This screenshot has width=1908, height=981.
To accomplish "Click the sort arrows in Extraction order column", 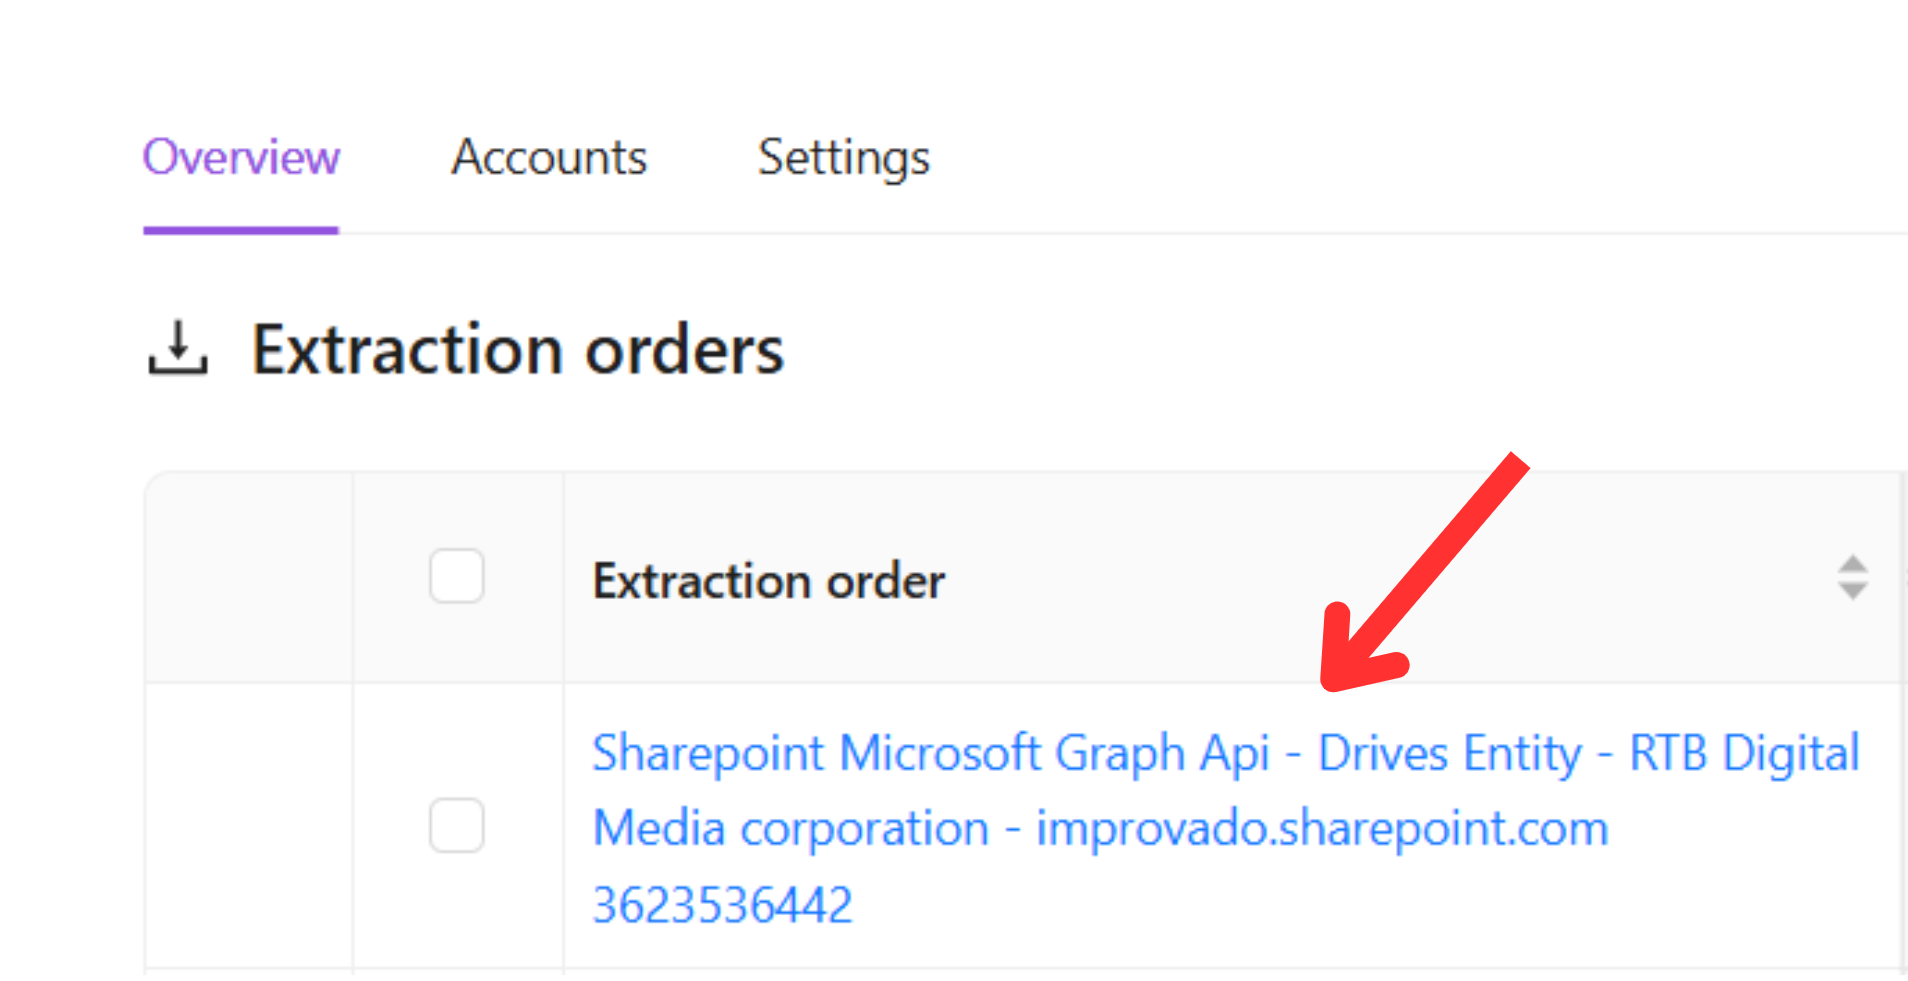I will pyautogui.click(x=1852, y=577).
